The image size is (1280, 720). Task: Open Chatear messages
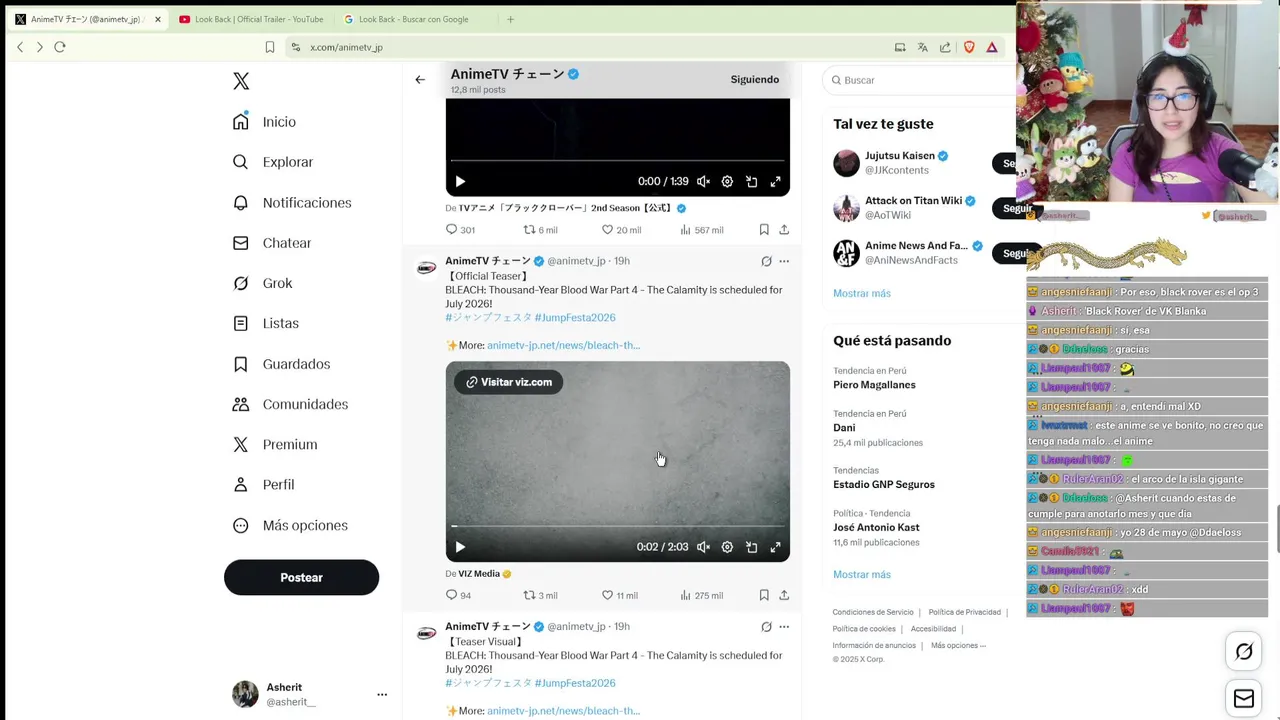click(272, 243)
